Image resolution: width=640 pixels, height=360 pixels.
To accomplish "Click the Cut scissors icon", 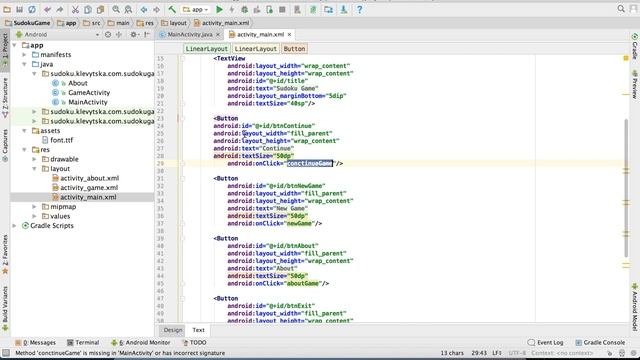I will click(75, 9).
